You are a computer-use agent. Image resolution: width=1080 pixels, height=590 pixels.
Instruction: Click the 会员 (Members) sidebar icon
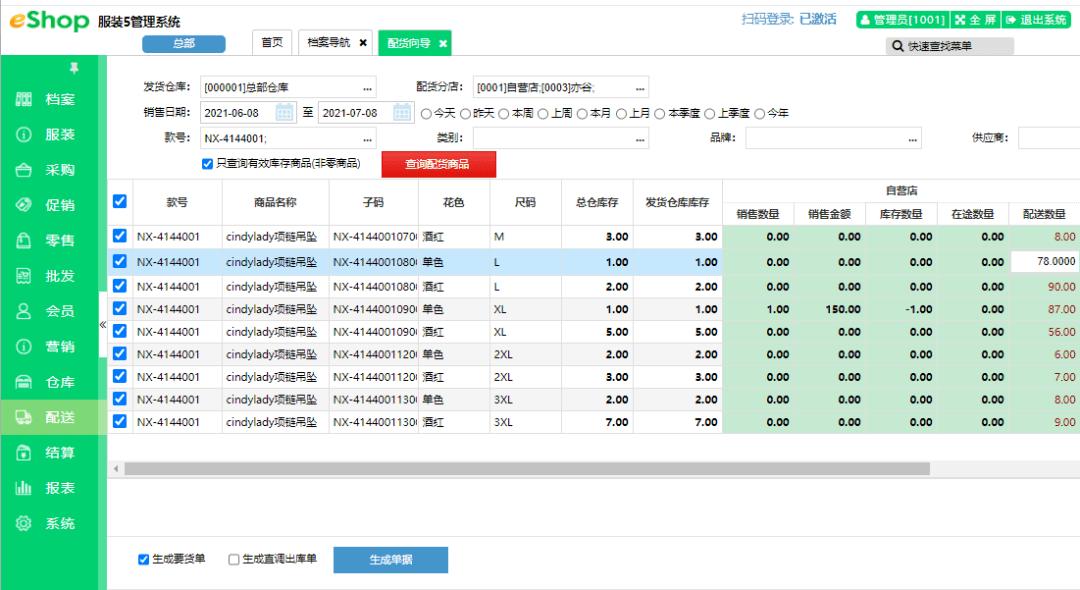click(47, 311)
